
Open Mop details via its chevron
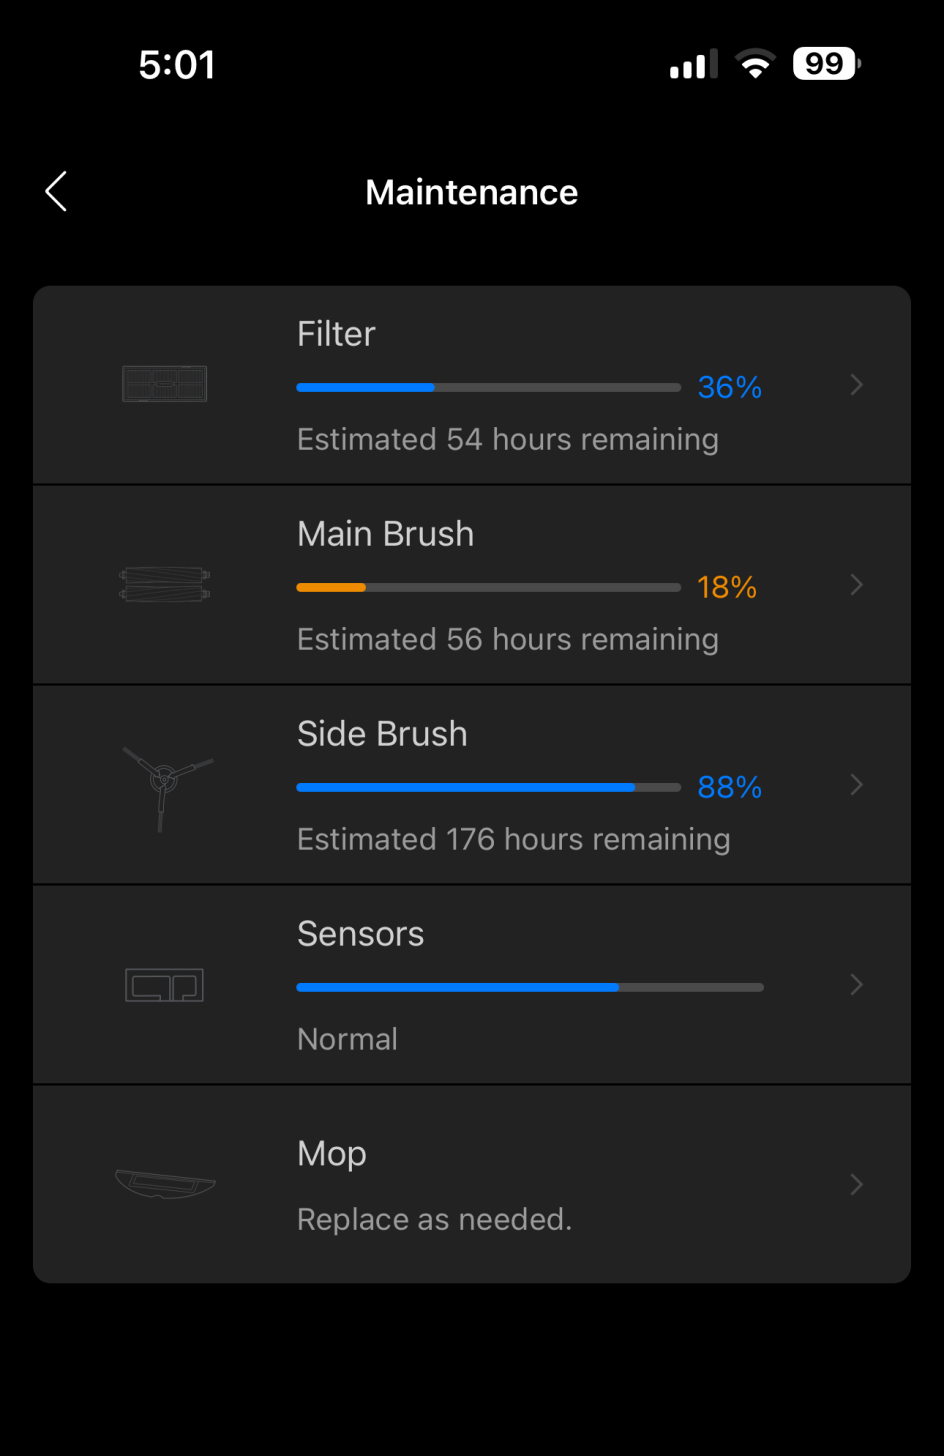[856, 1185]
